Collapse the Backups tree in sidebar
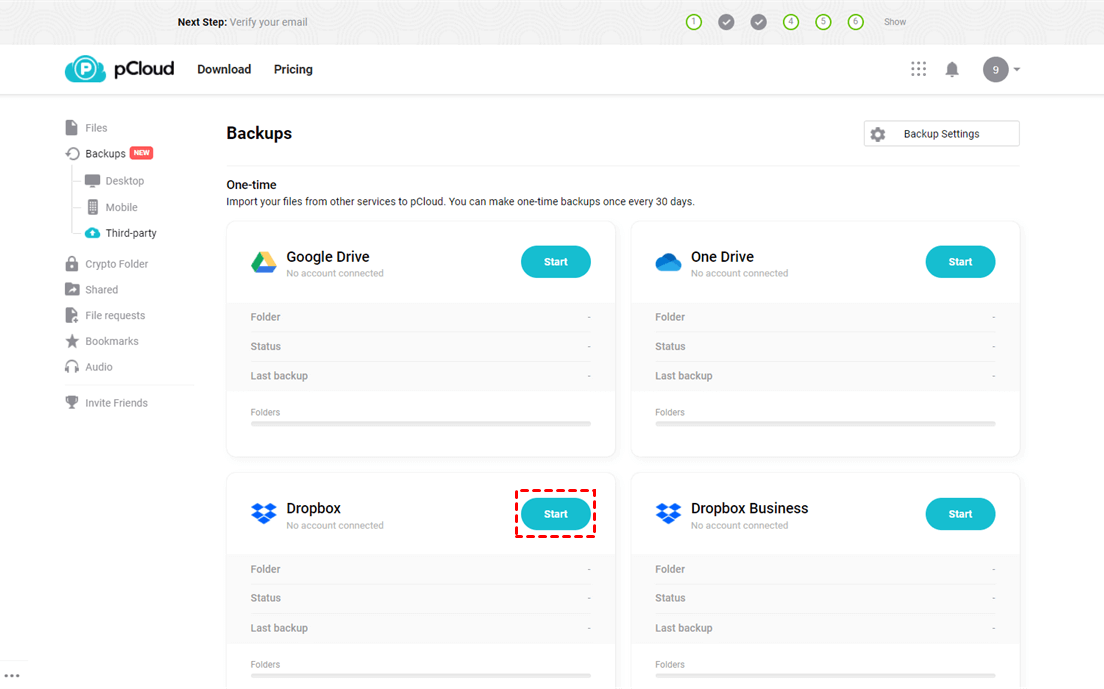 pyautogui.click(x=105, y=154)
